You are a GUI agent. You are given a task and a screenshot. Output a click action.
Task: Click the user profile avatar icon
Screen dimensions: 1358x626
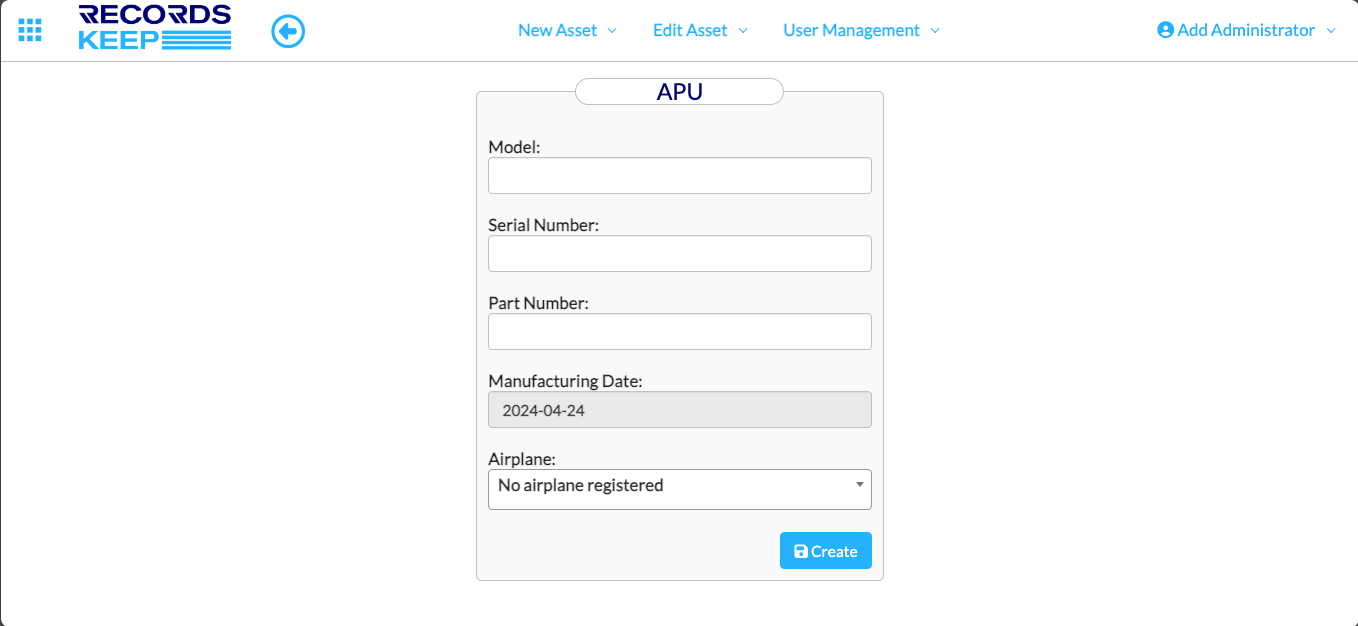click(x=1165, y=30)
